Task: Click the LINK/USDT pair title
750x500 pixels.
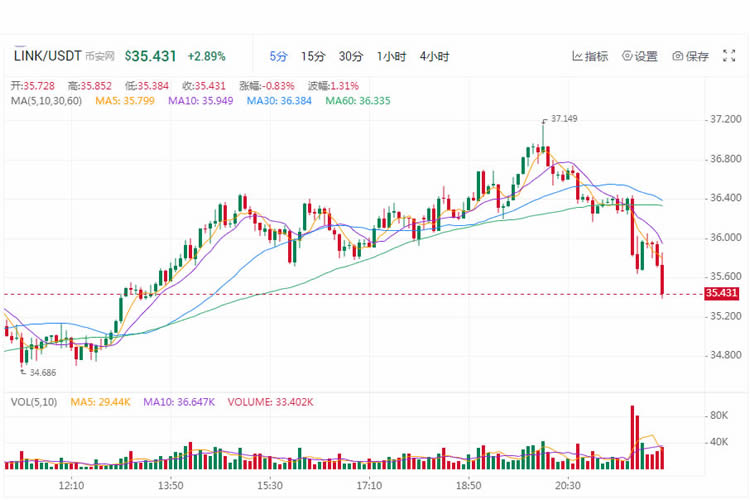Action: 48,56
